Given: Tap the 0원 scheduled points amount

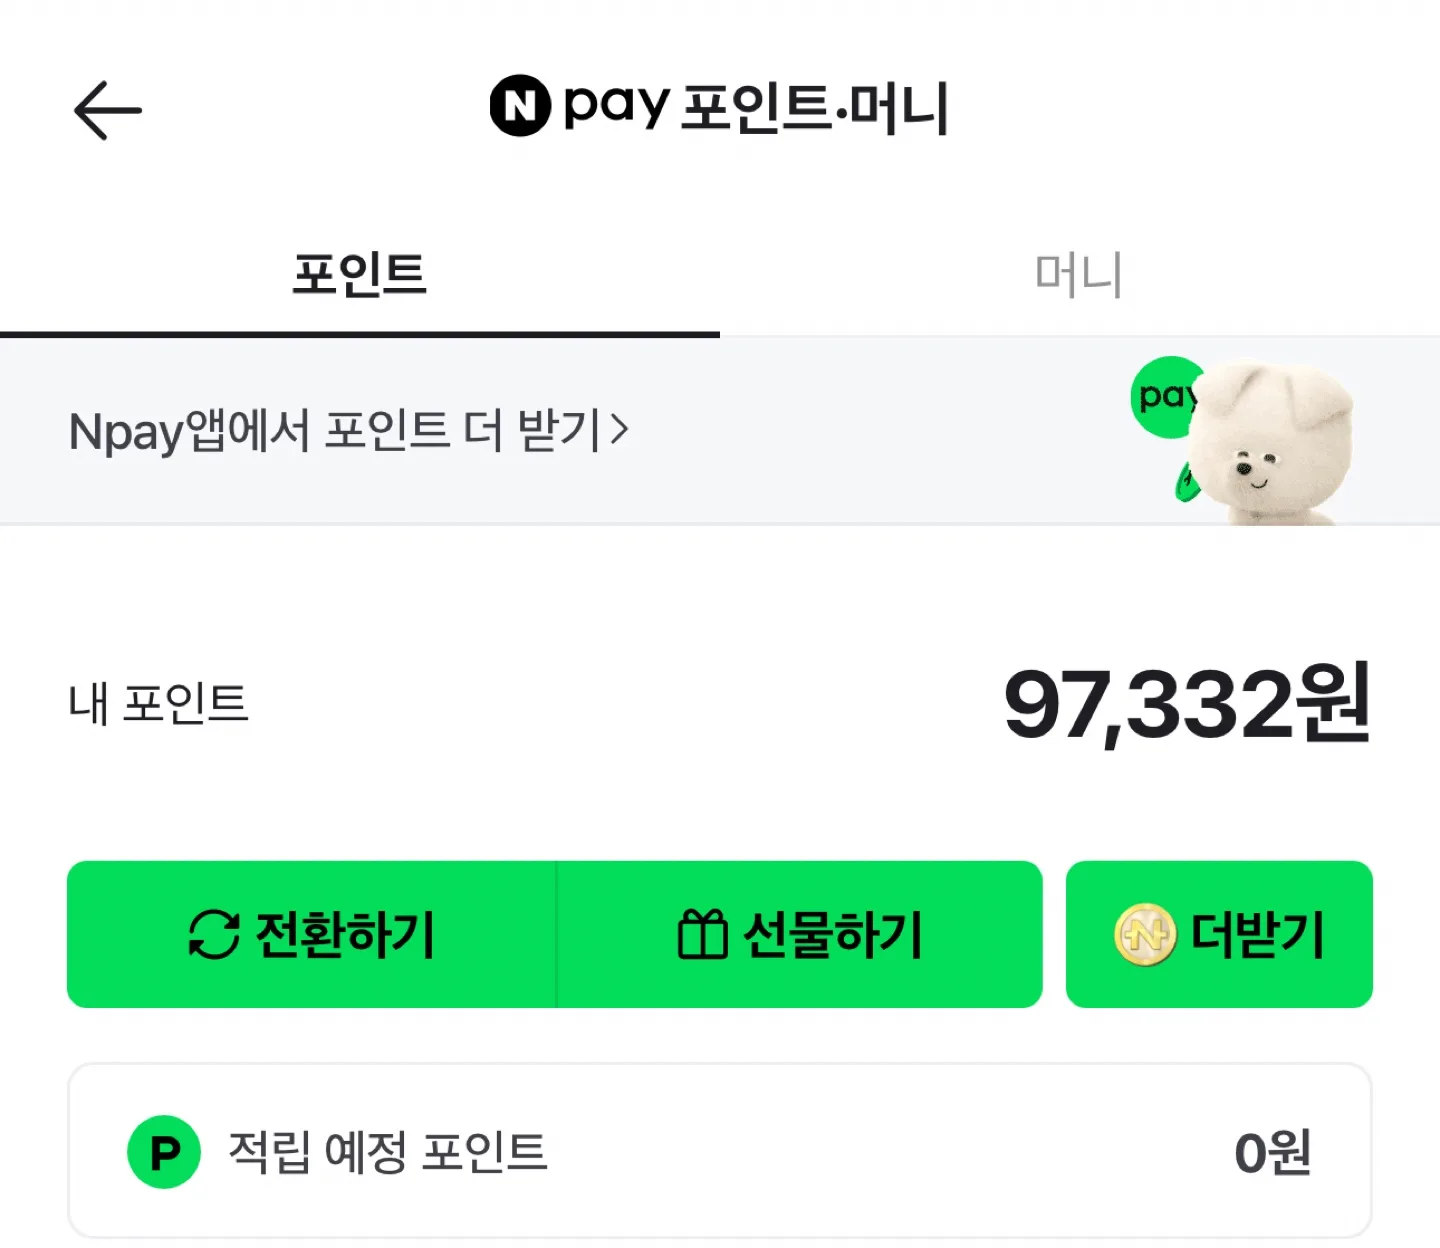Looking at the screenshot, I should click(1273, 1152).
